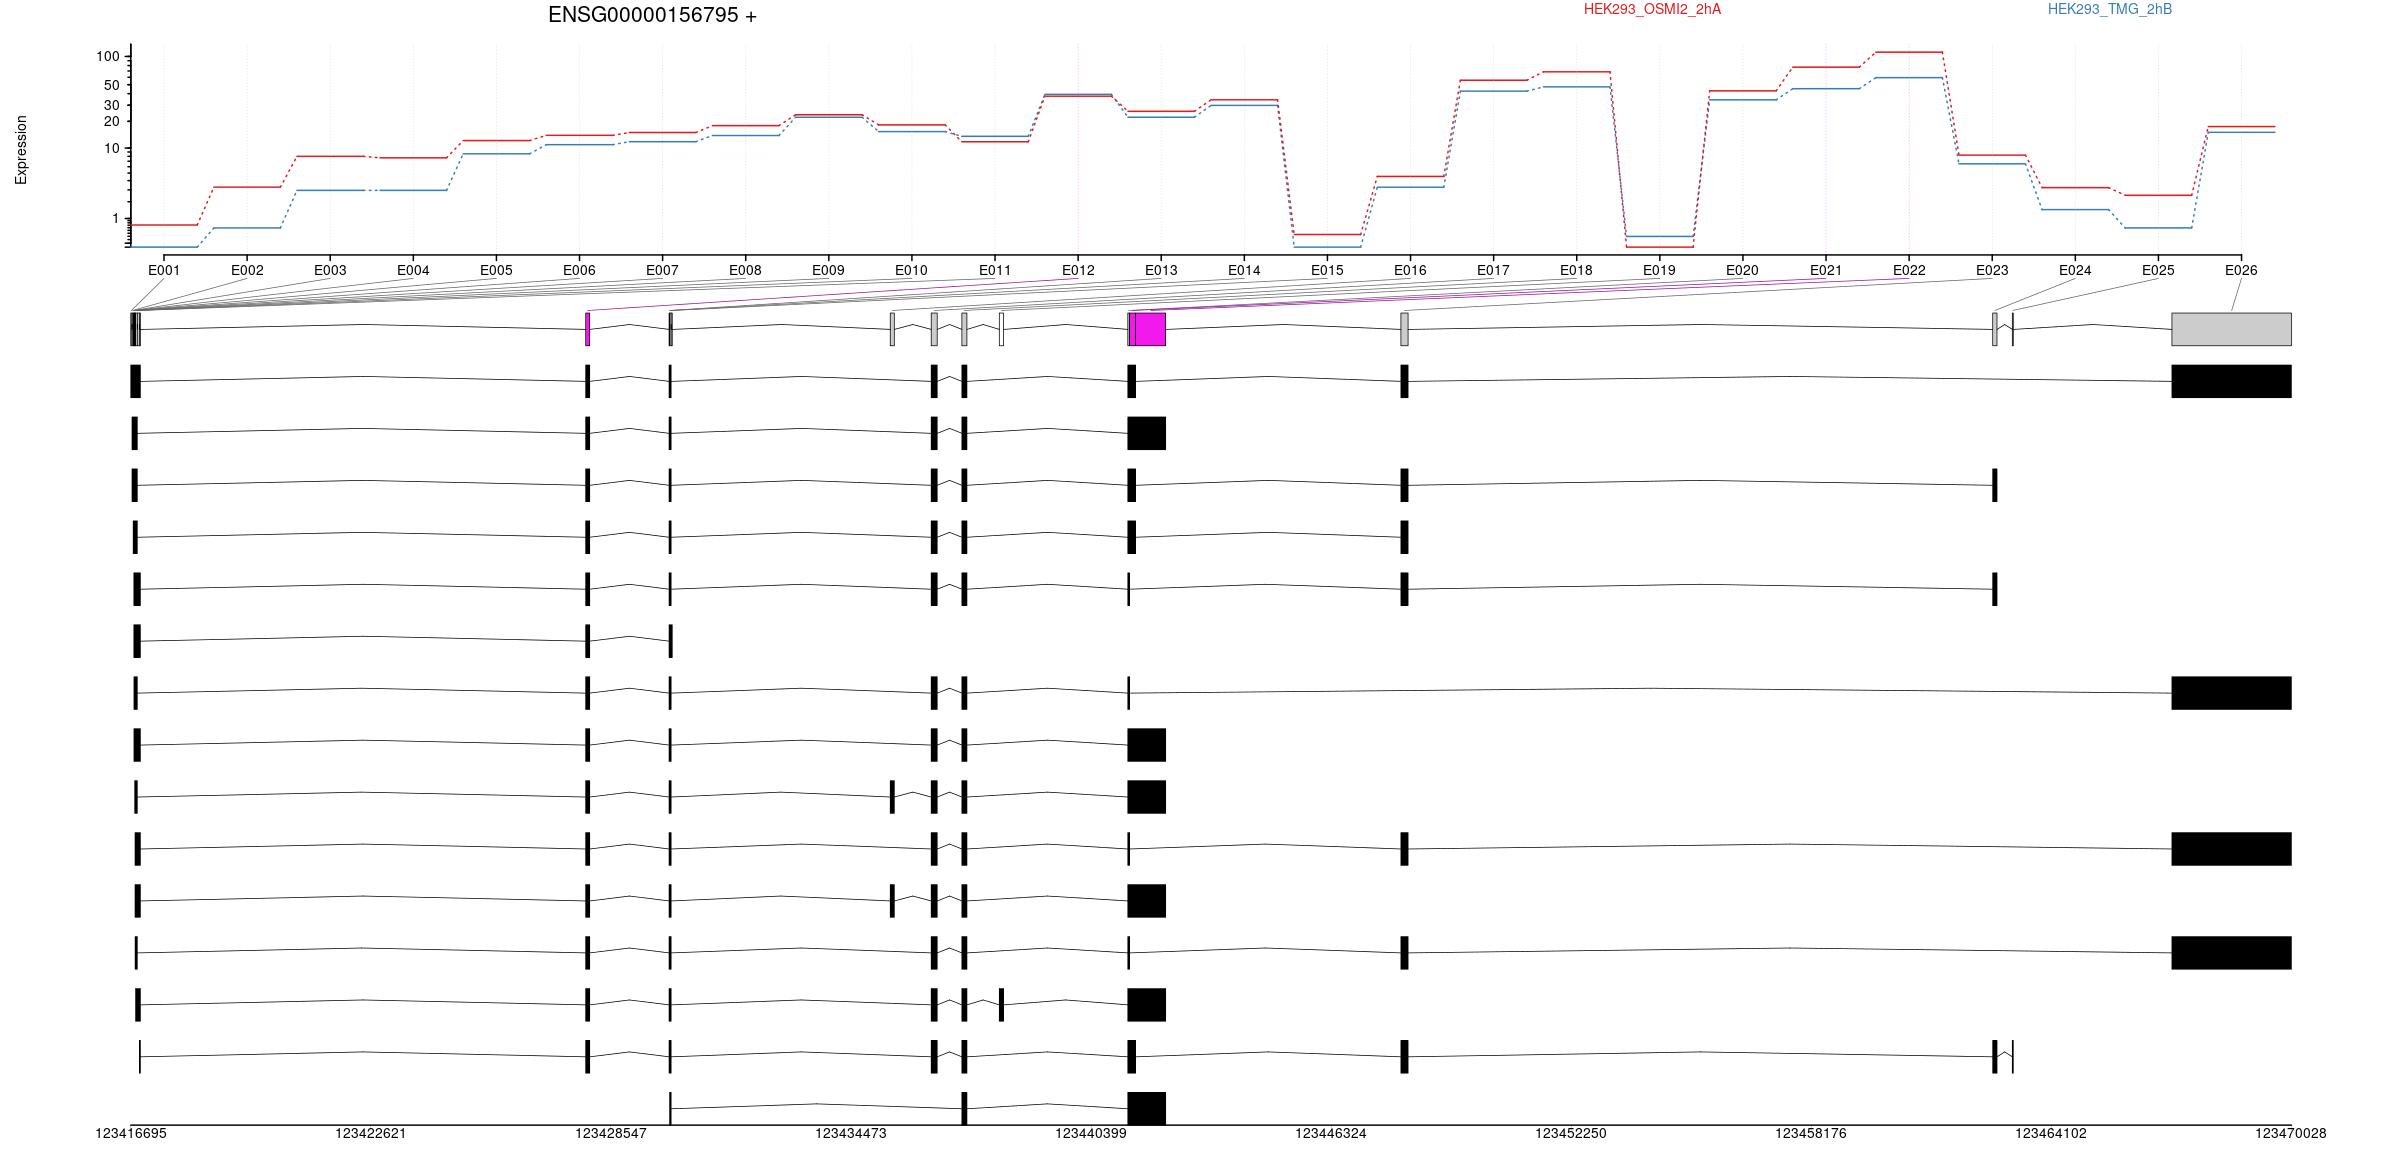Click genomic coordinate 123470028
The image size is (2400, 1150).
pyautogui.click(x=2291, y=1133)
